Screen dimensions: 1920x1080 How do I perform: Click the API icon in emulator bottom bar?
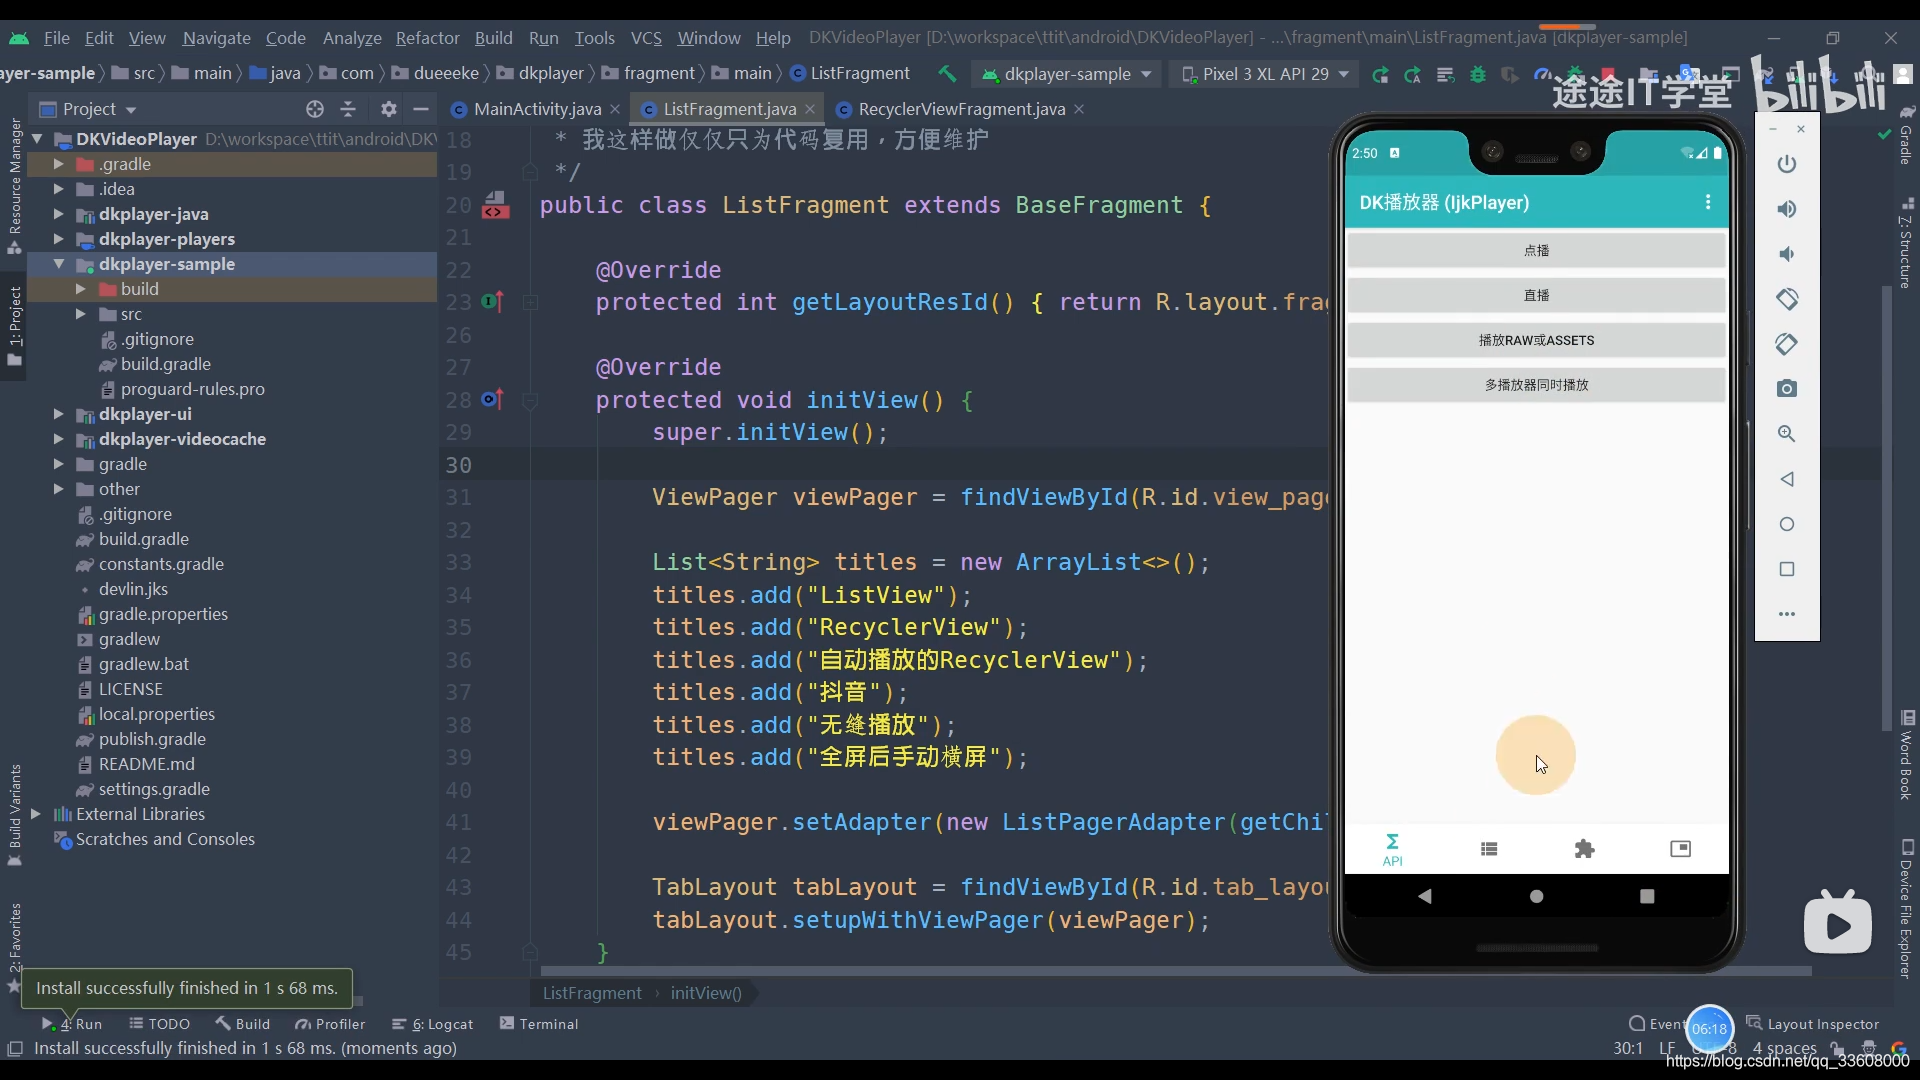(1393, 849)
